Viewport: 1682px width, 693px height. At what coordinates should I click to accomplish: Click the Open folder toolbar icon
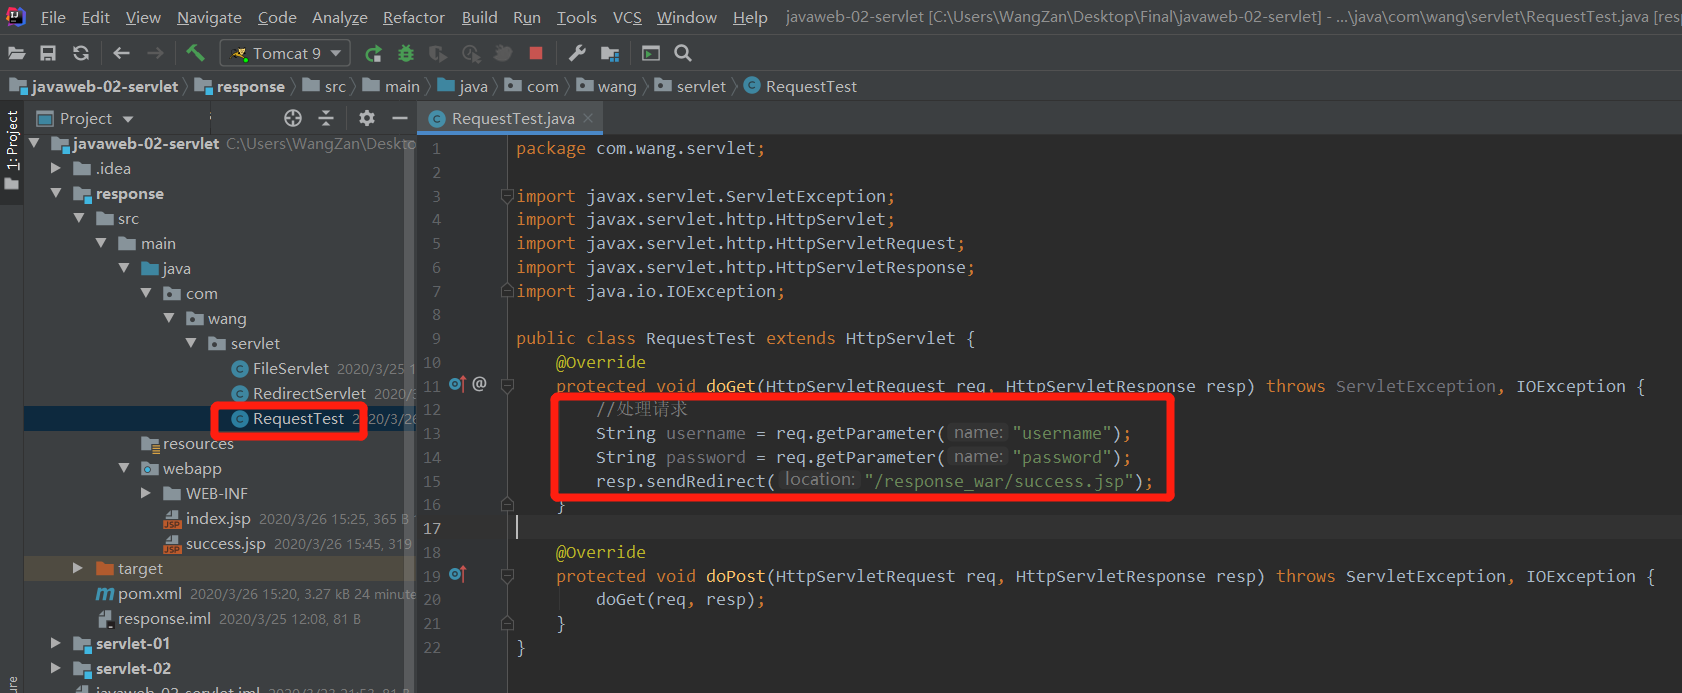click(x=17, y=53)
